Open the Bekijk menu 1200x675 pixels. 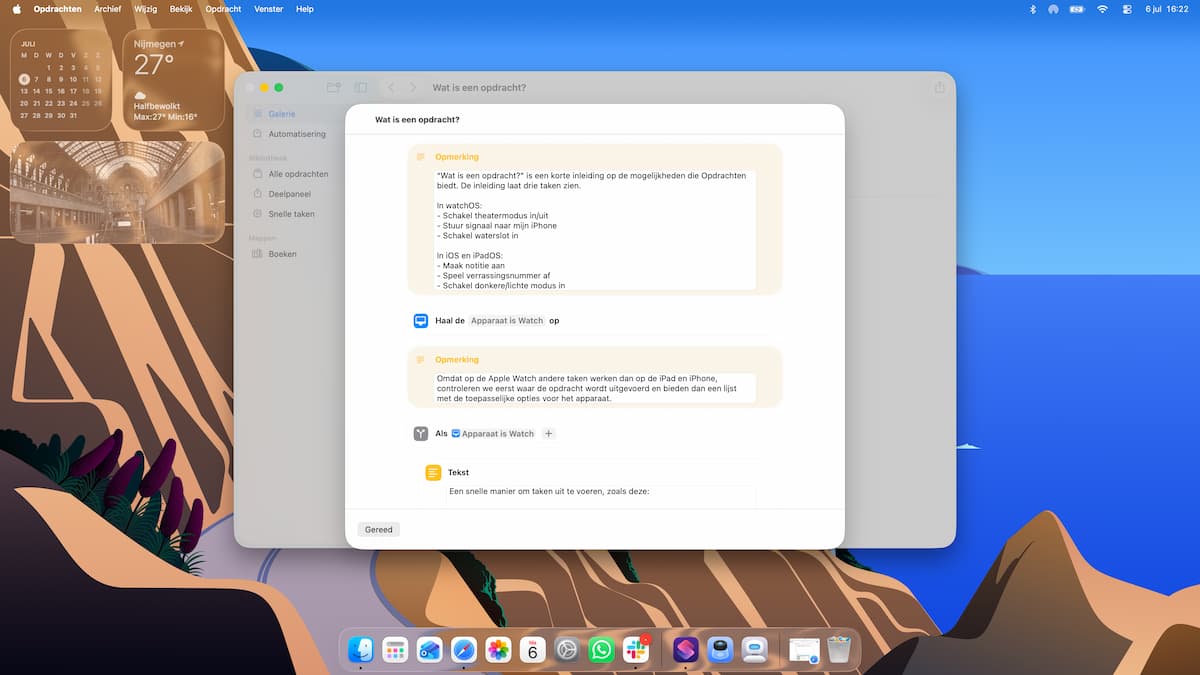click(x=181, y=9)
